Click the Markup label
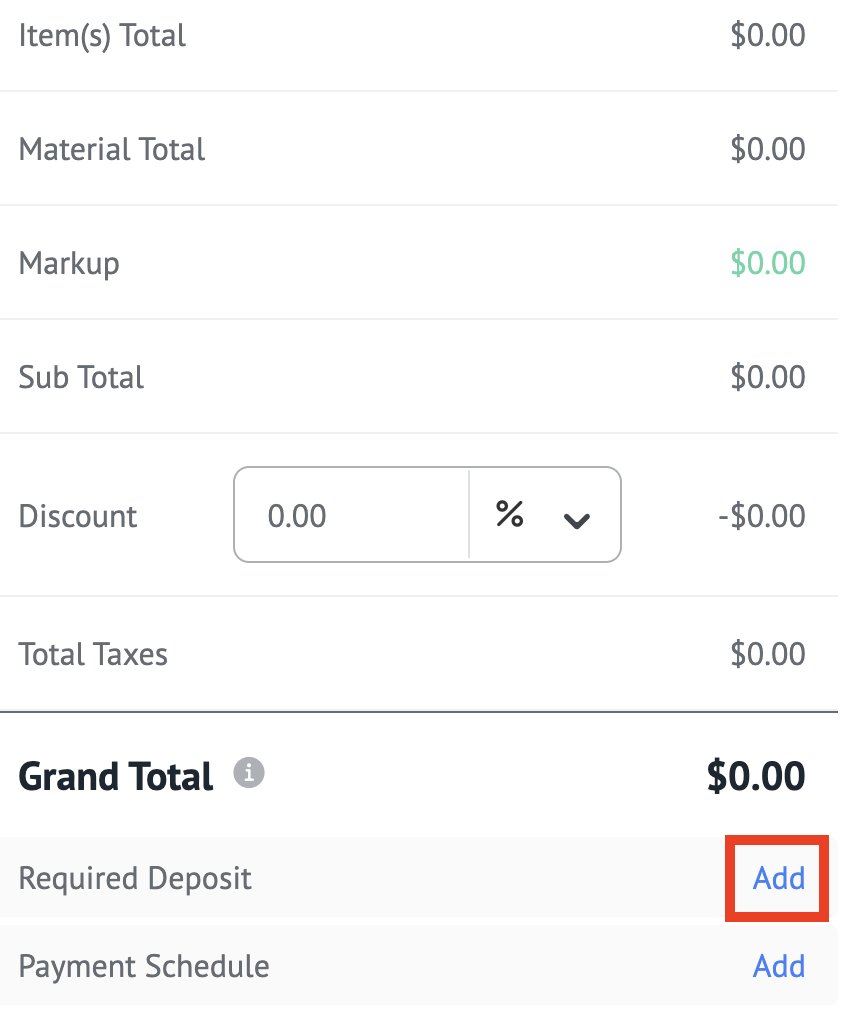 pos(69,264)
